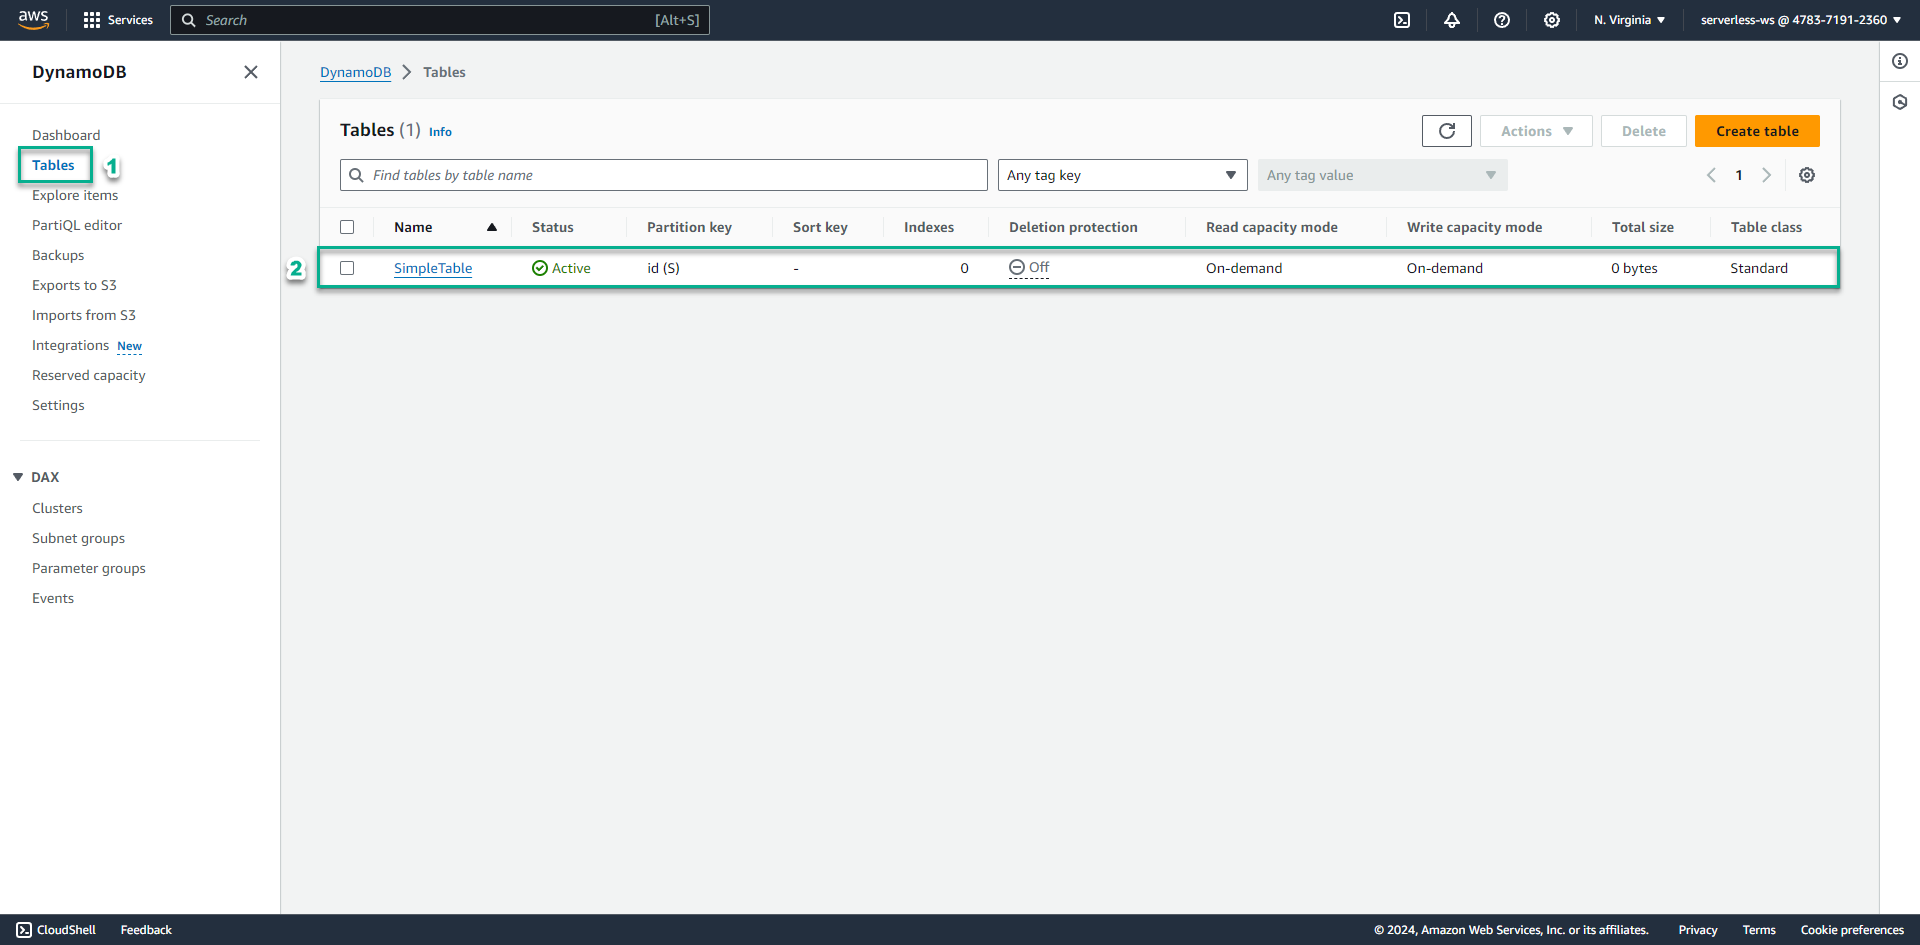Click the AWS logo home icon
This screenshot has height=945, width=1920.
click(34, 20)
